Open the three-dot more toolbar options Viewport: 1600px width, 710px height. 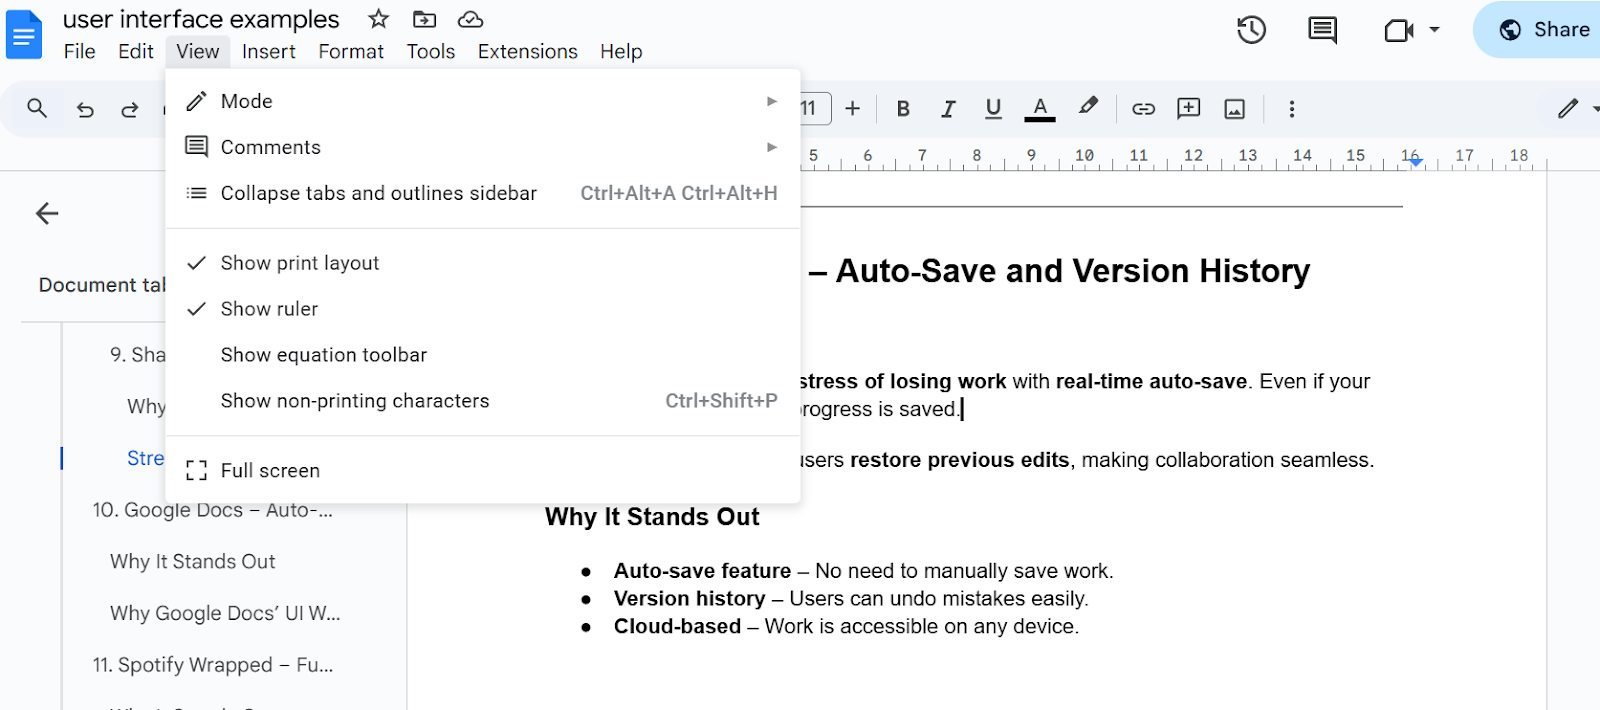pyautogui.click(x=1291, y=109)
